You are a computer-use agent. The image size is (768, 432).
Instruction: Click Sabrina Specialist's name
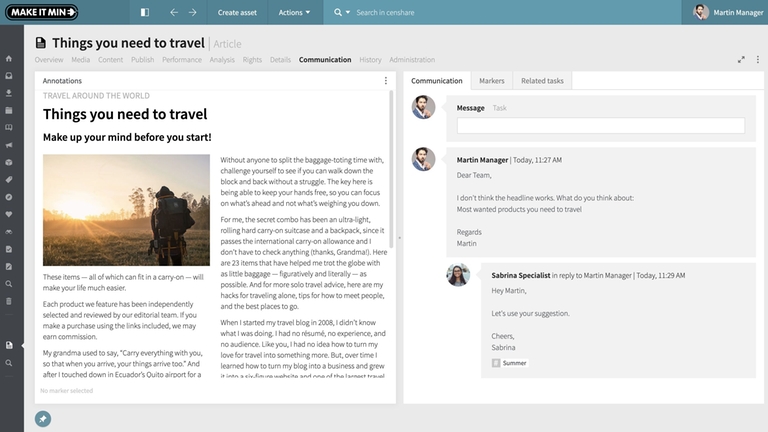coord(521,275)
